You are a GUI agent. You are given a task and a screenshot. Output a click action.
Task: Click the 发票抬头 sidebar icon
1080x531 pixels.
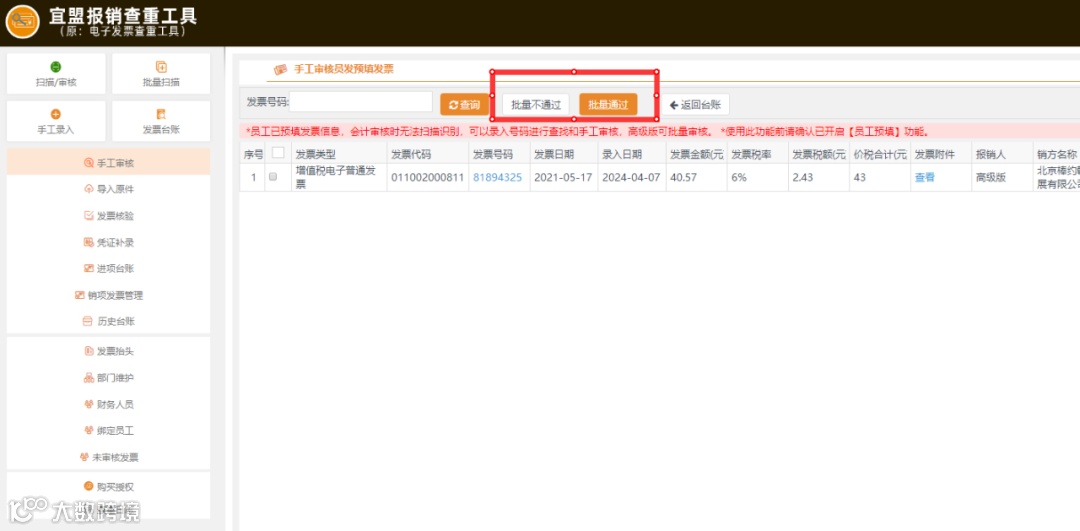pyautogui.click(x=88, y=351)
